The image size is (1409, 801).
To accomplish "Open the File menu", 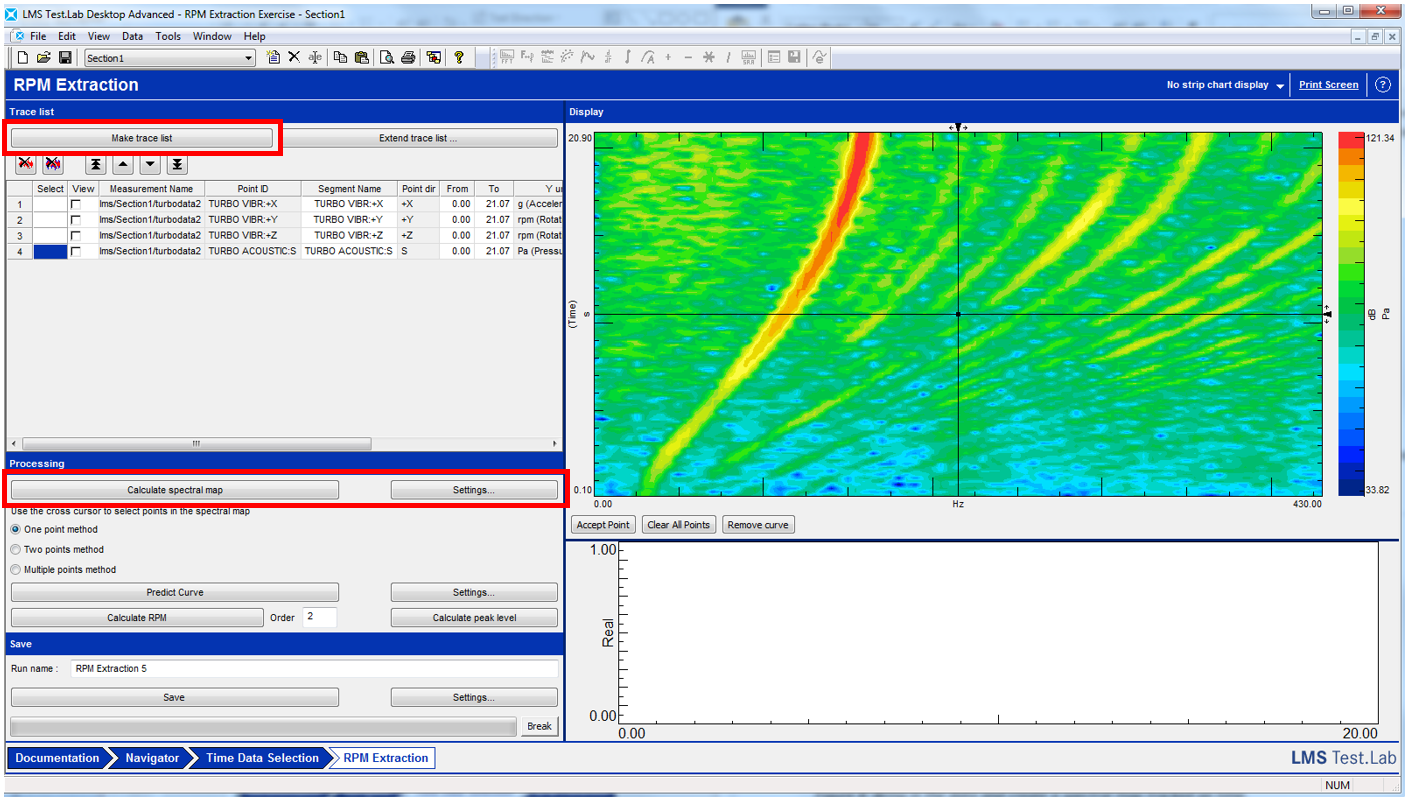I will coord(38,36).
